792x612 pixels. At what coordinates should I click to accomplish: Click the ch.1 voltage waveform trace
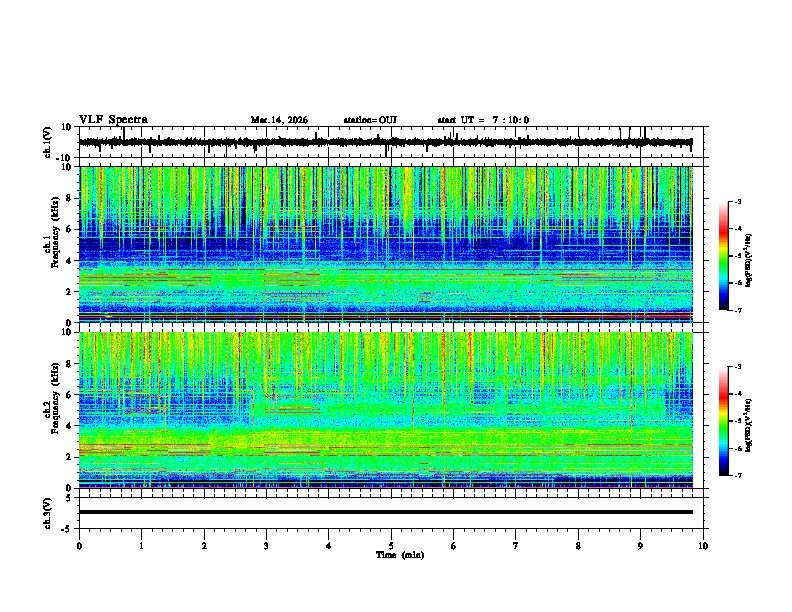[385, 142]
